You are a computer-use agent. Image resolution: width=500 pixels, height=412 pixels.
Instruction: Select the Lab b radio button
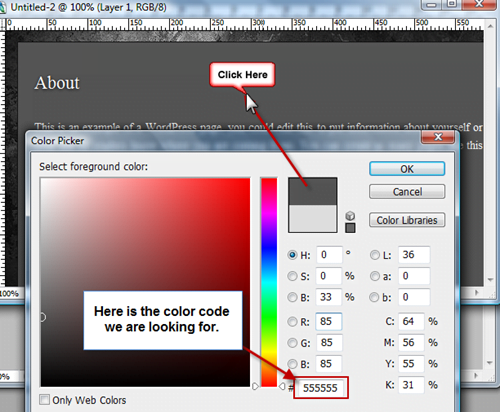[375, 297]
